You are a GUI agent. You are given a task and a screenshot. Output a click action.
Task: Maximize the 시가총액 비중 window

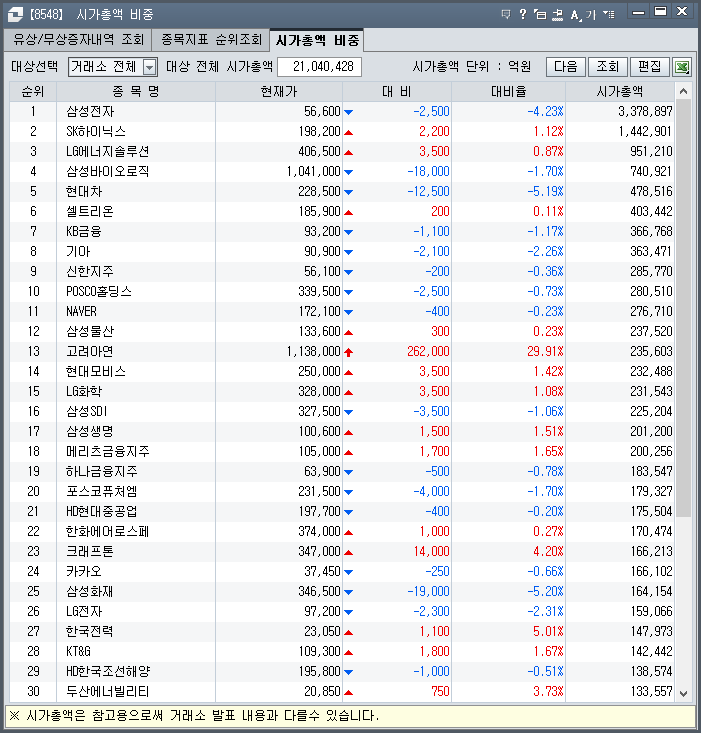[x=660, y=12]
